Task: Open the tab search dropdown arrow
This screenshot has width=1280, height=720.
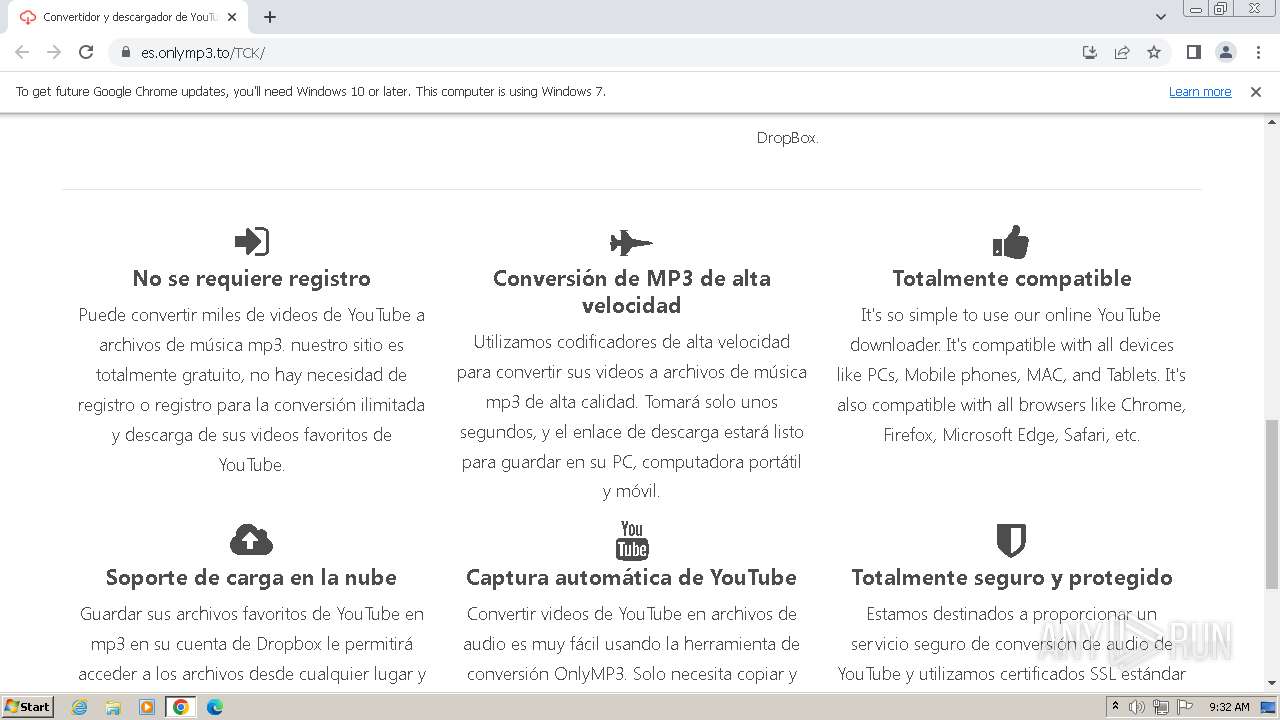Action: coord(1160,17)
